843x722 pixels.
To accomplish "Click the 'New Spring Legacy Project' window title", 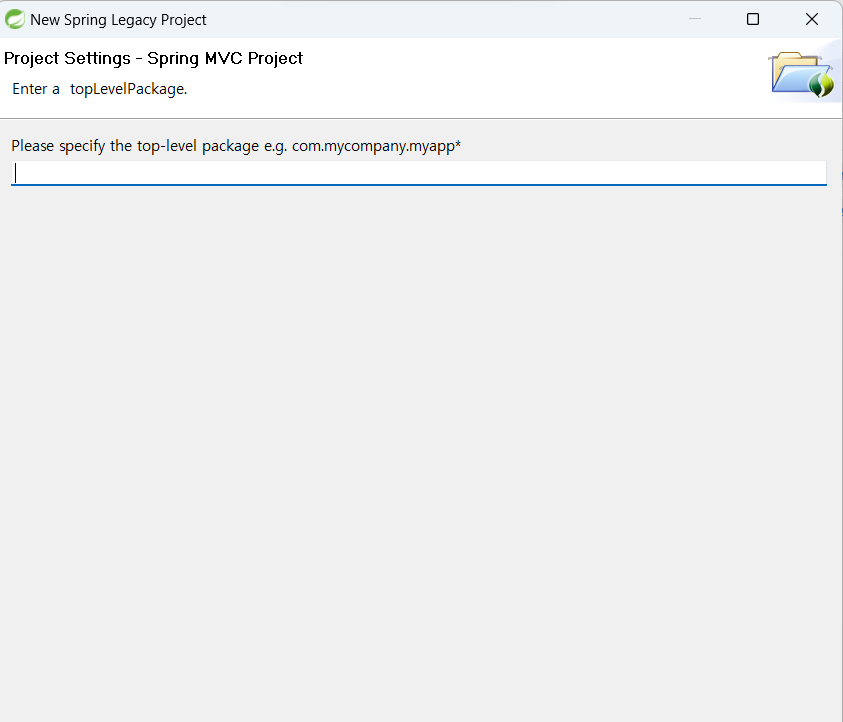I will coord(118,20).
